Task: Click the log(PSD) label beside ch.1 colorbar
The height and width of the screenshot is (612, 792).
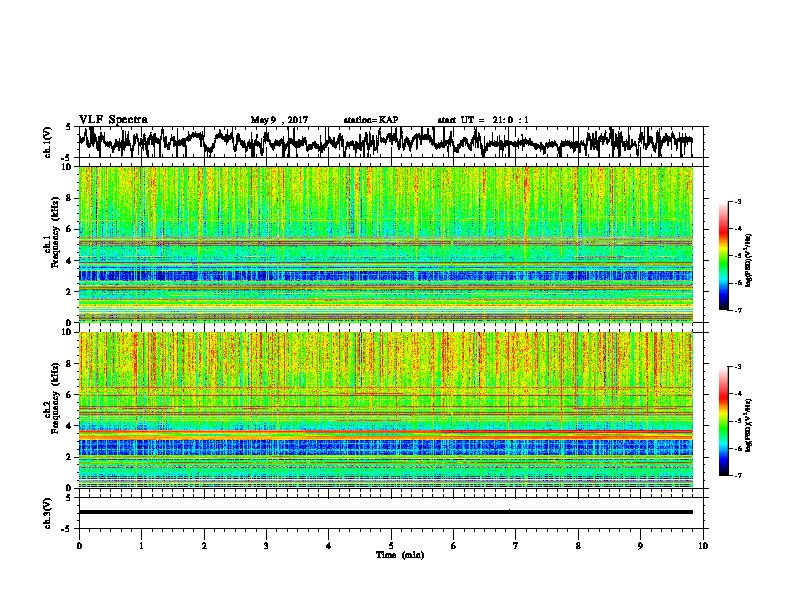Action: coord(748,260)
